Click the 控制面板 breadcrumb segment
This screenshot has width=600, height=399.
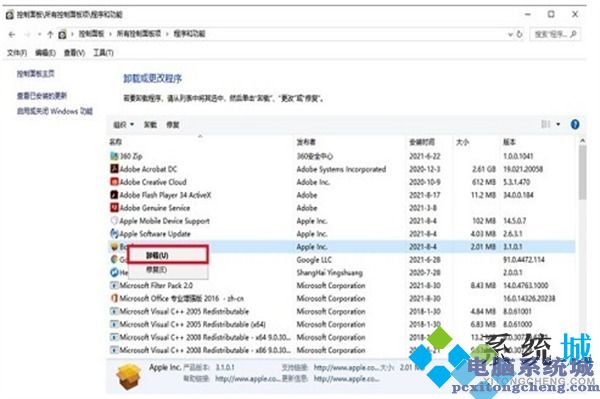coord(91,34)
